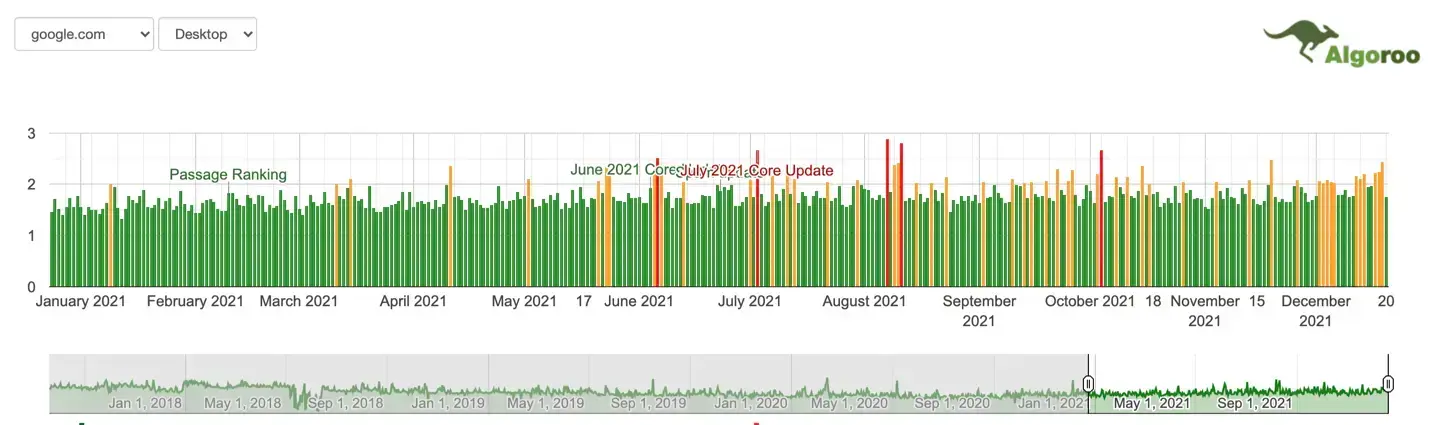The width and height of the screenshot is (1434, 425).
Task: Click the left range selector handle
Action: click(x=1088, y=383)
